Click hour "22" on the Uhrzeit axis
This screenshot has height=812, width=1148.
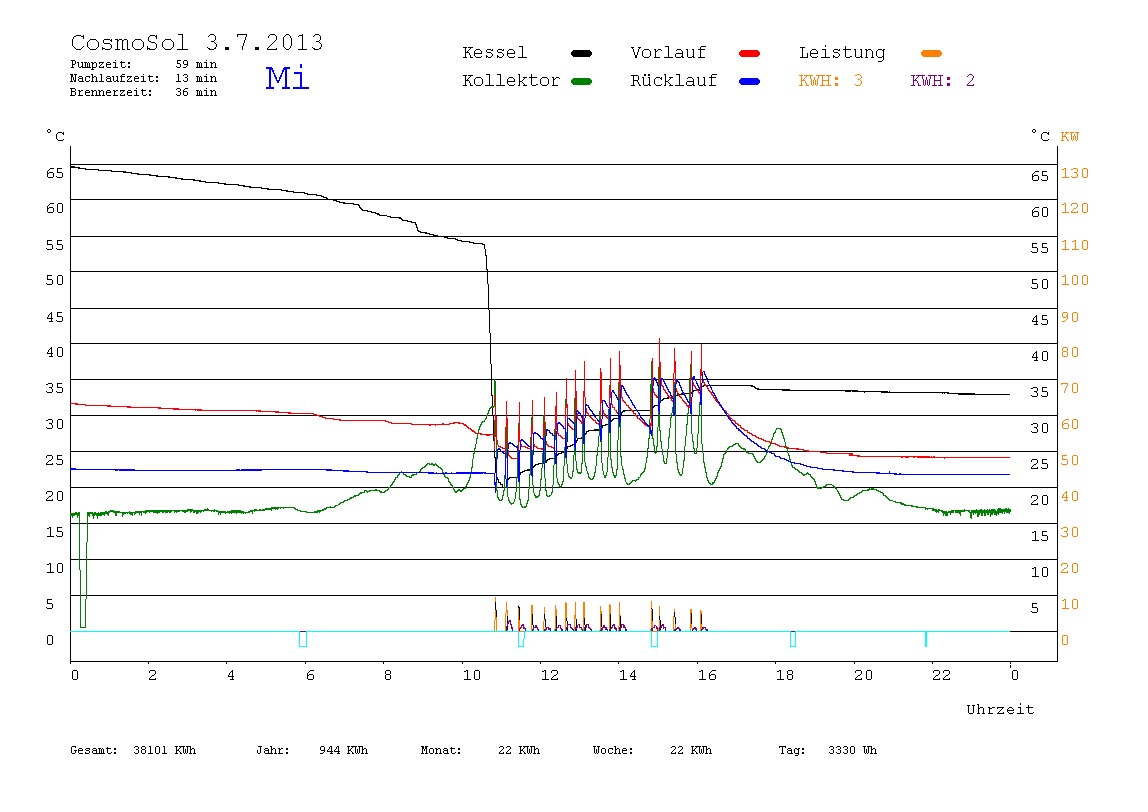(x=942, y=675)
